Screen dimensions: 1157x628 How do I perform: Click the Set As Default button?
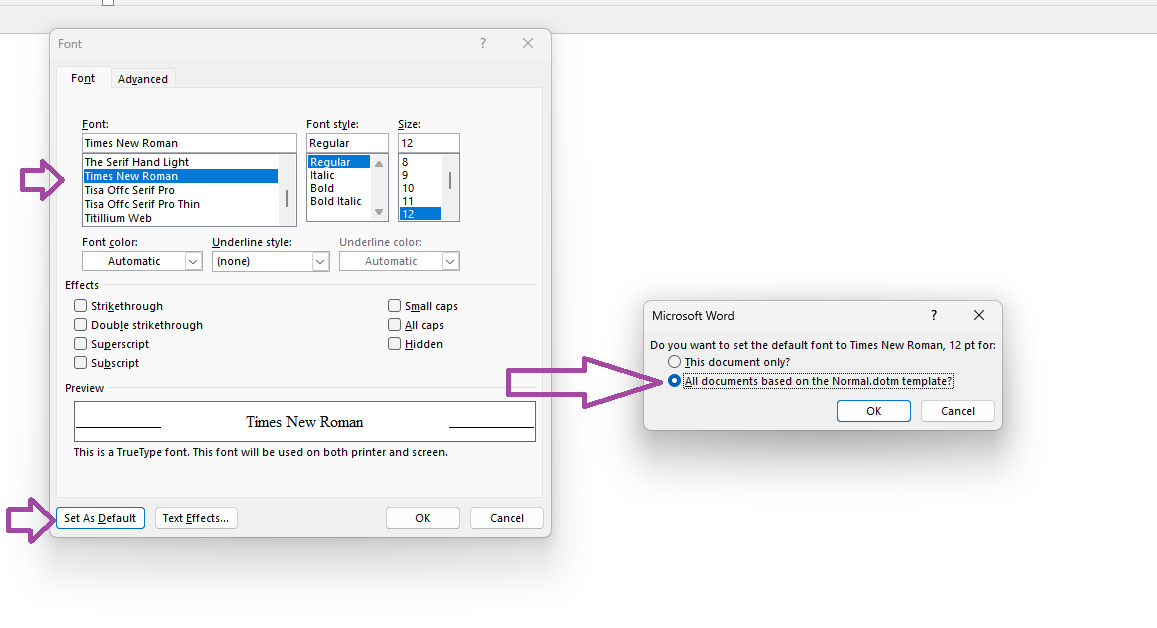(100, 518)
